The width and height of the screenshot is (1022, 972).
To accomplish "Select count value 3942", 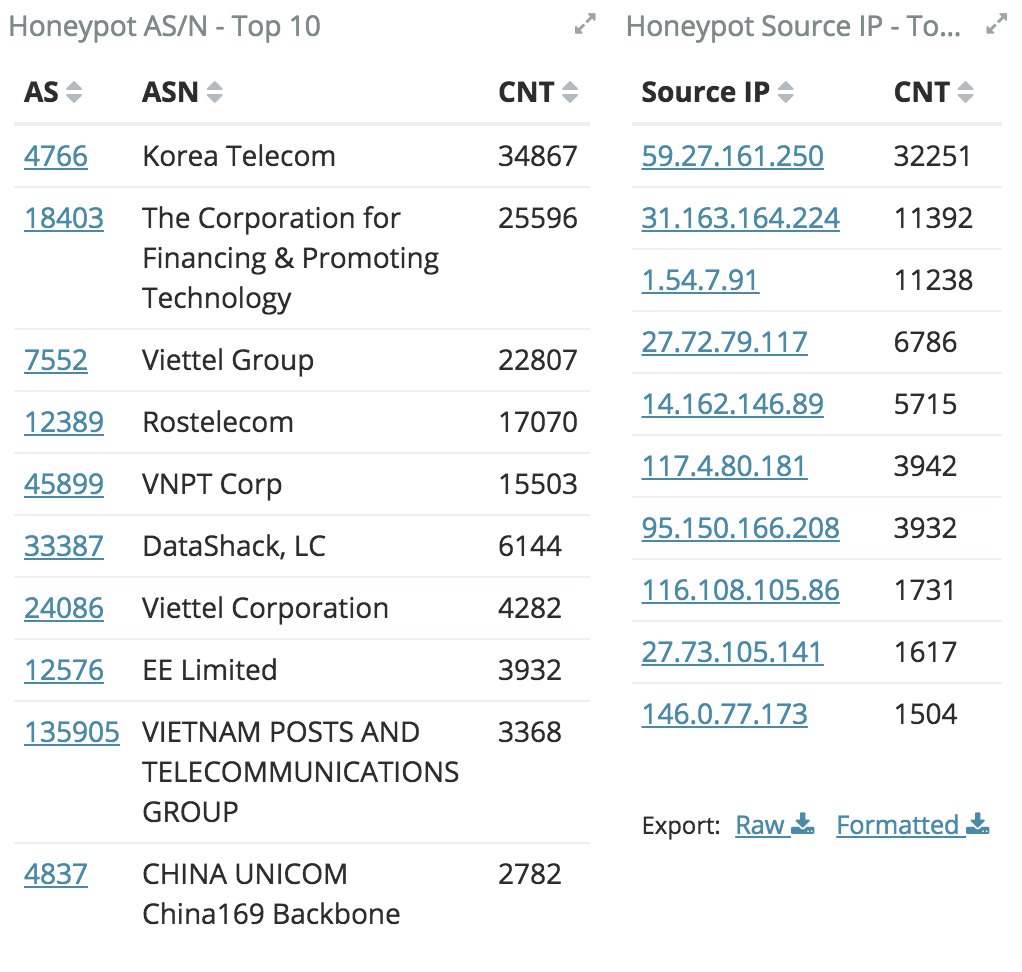I will [925, 466].
